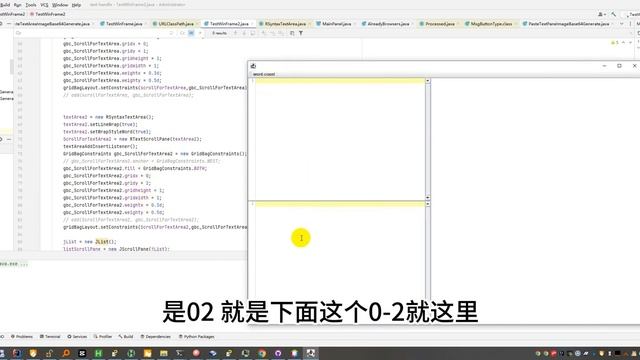The width and height of the screenshot is (640, 360).
Task: Toggle match case in find bar
Action: click(182, 33)
